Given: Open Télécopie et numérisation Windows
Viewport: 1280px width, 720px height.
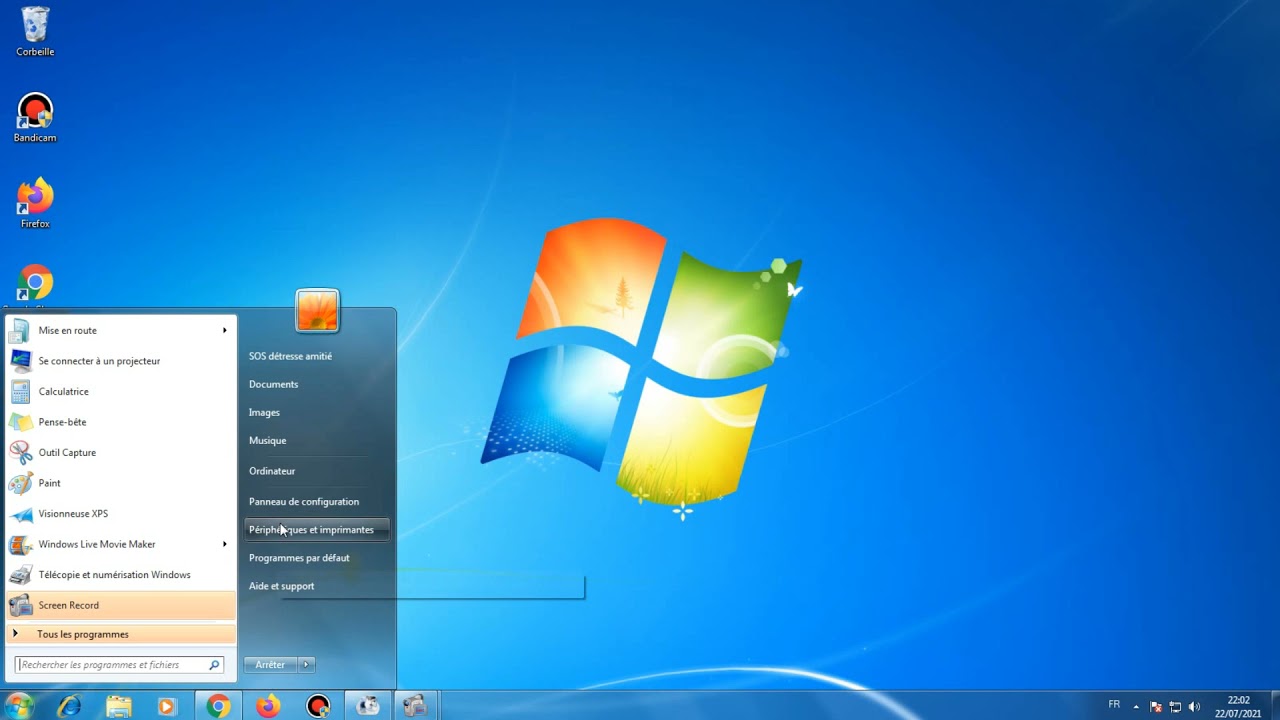Looking at the screenshot, I should click(120, 575).
